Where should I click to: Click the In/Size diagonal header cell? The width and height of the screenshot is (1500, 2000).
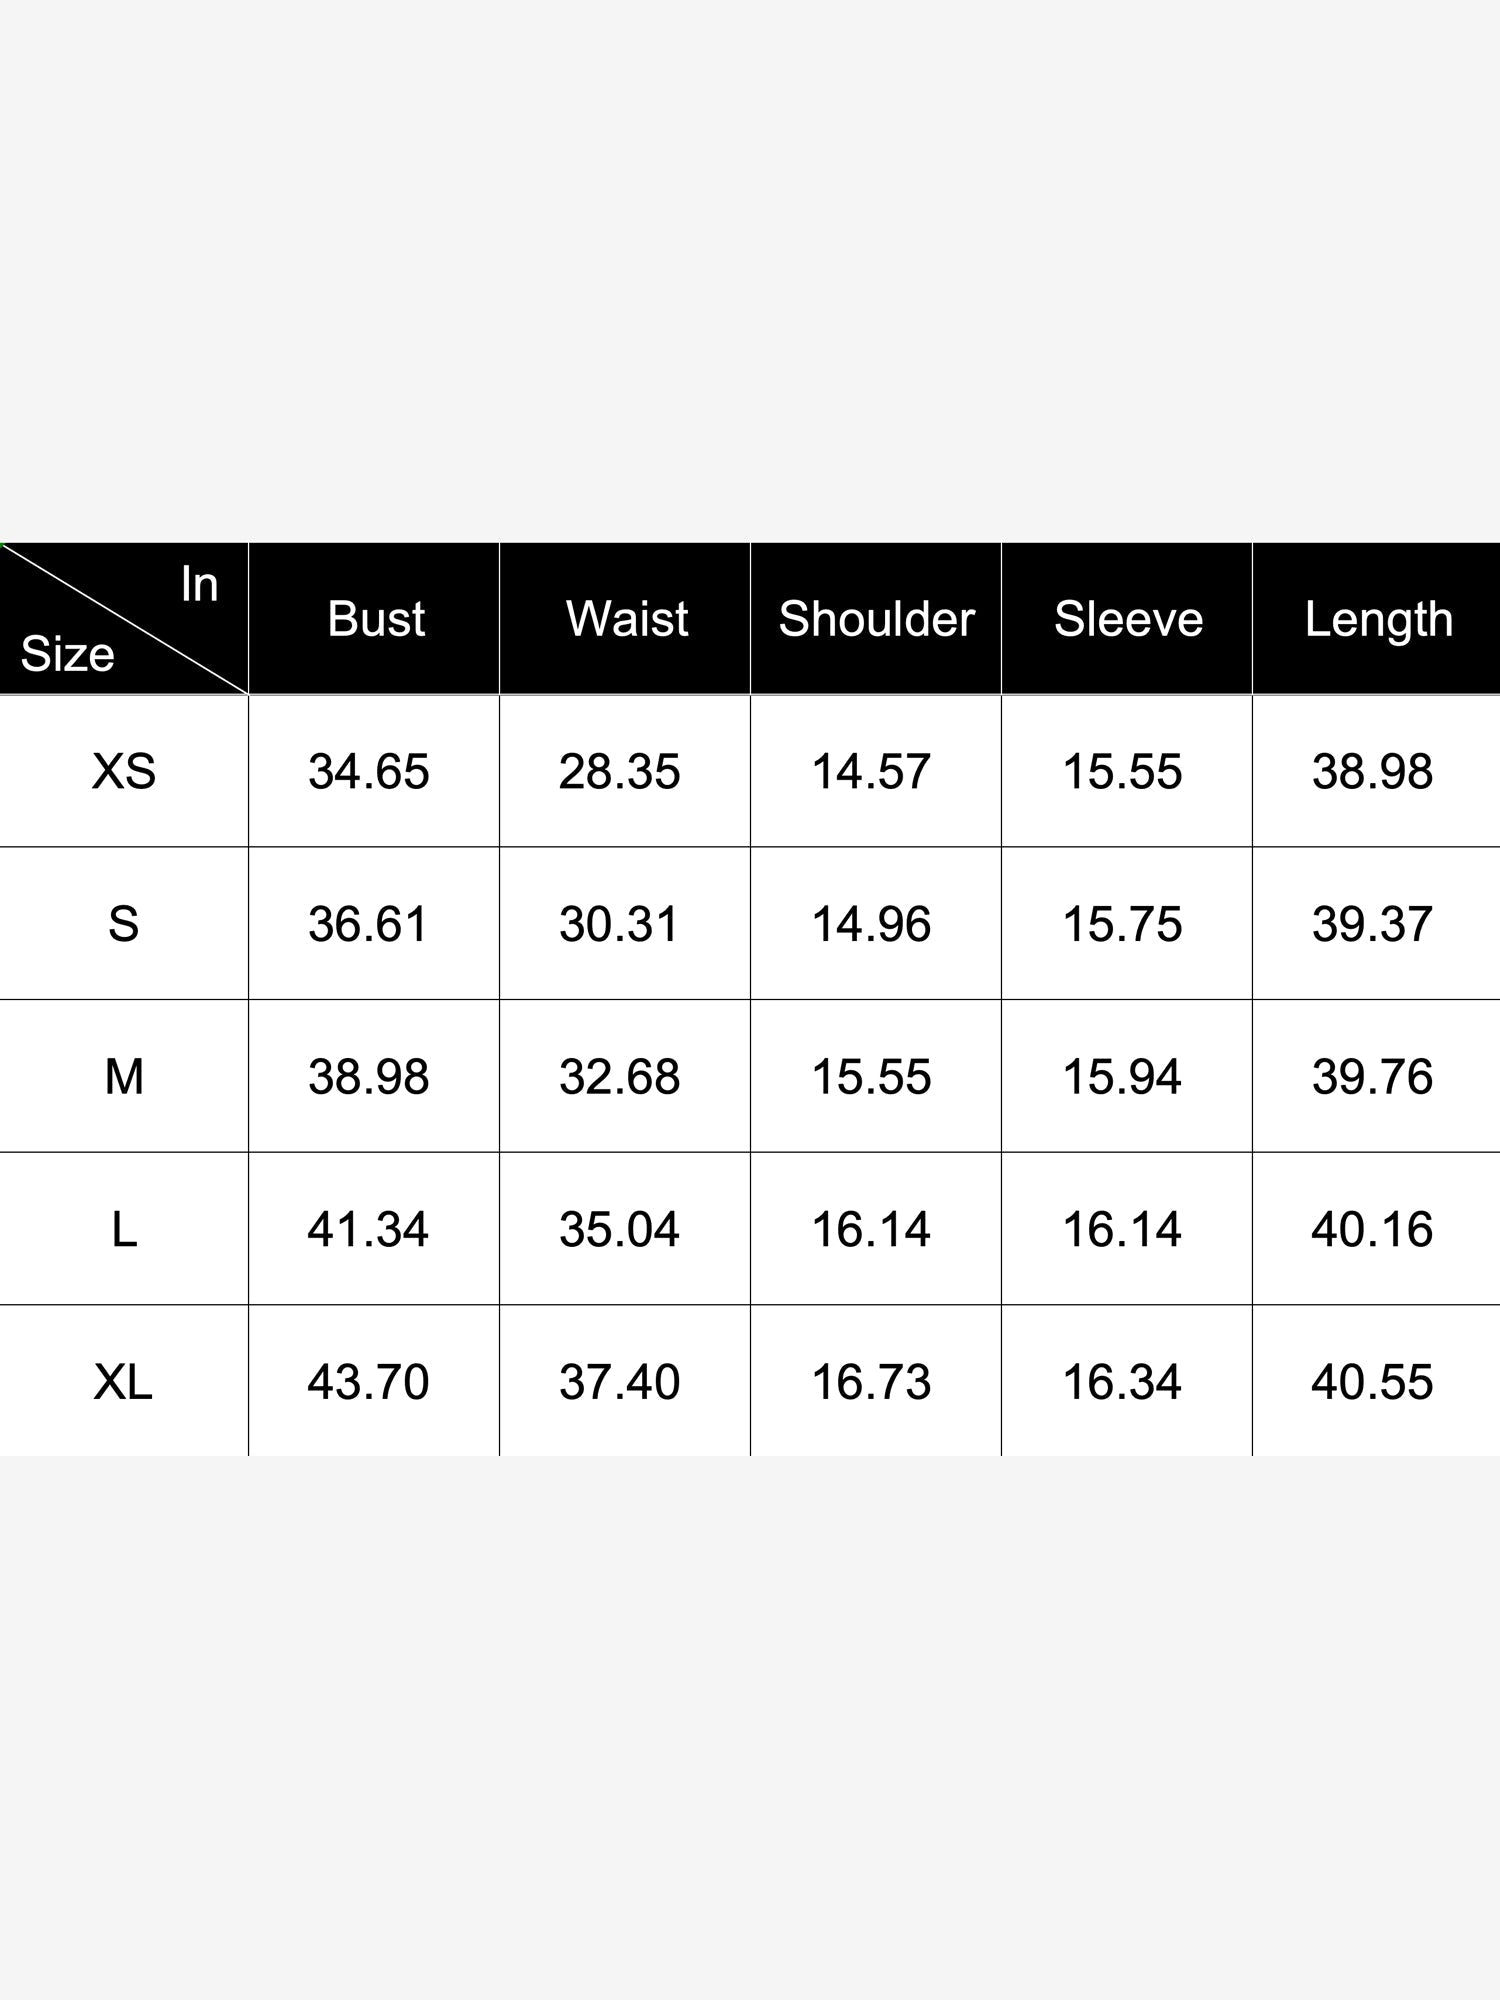point(124,619)
